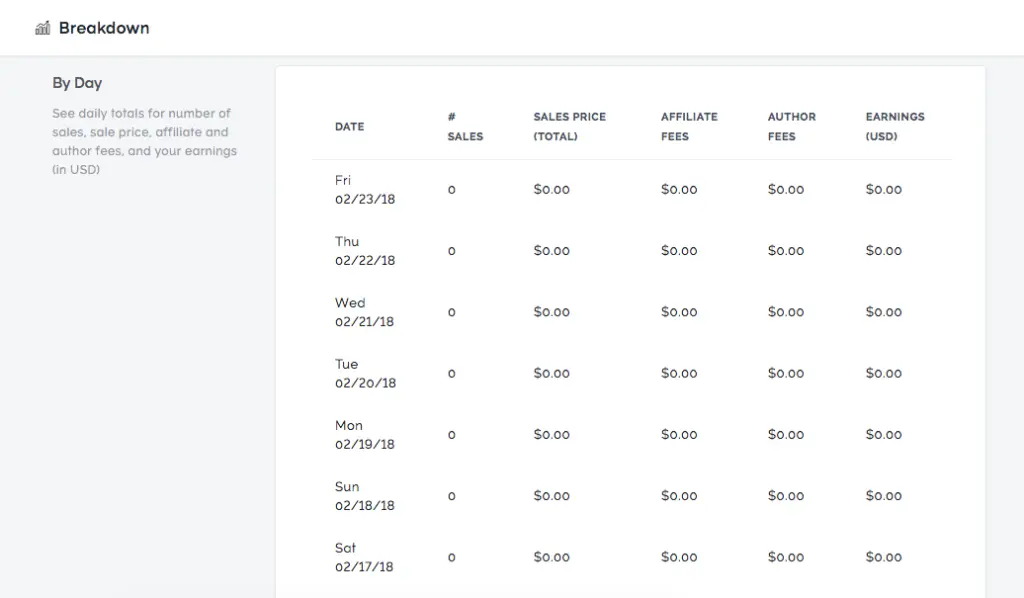Click the # SALES column header
Image resolution: width=1024 pixels, height=598 pixels.
(464, 127)
